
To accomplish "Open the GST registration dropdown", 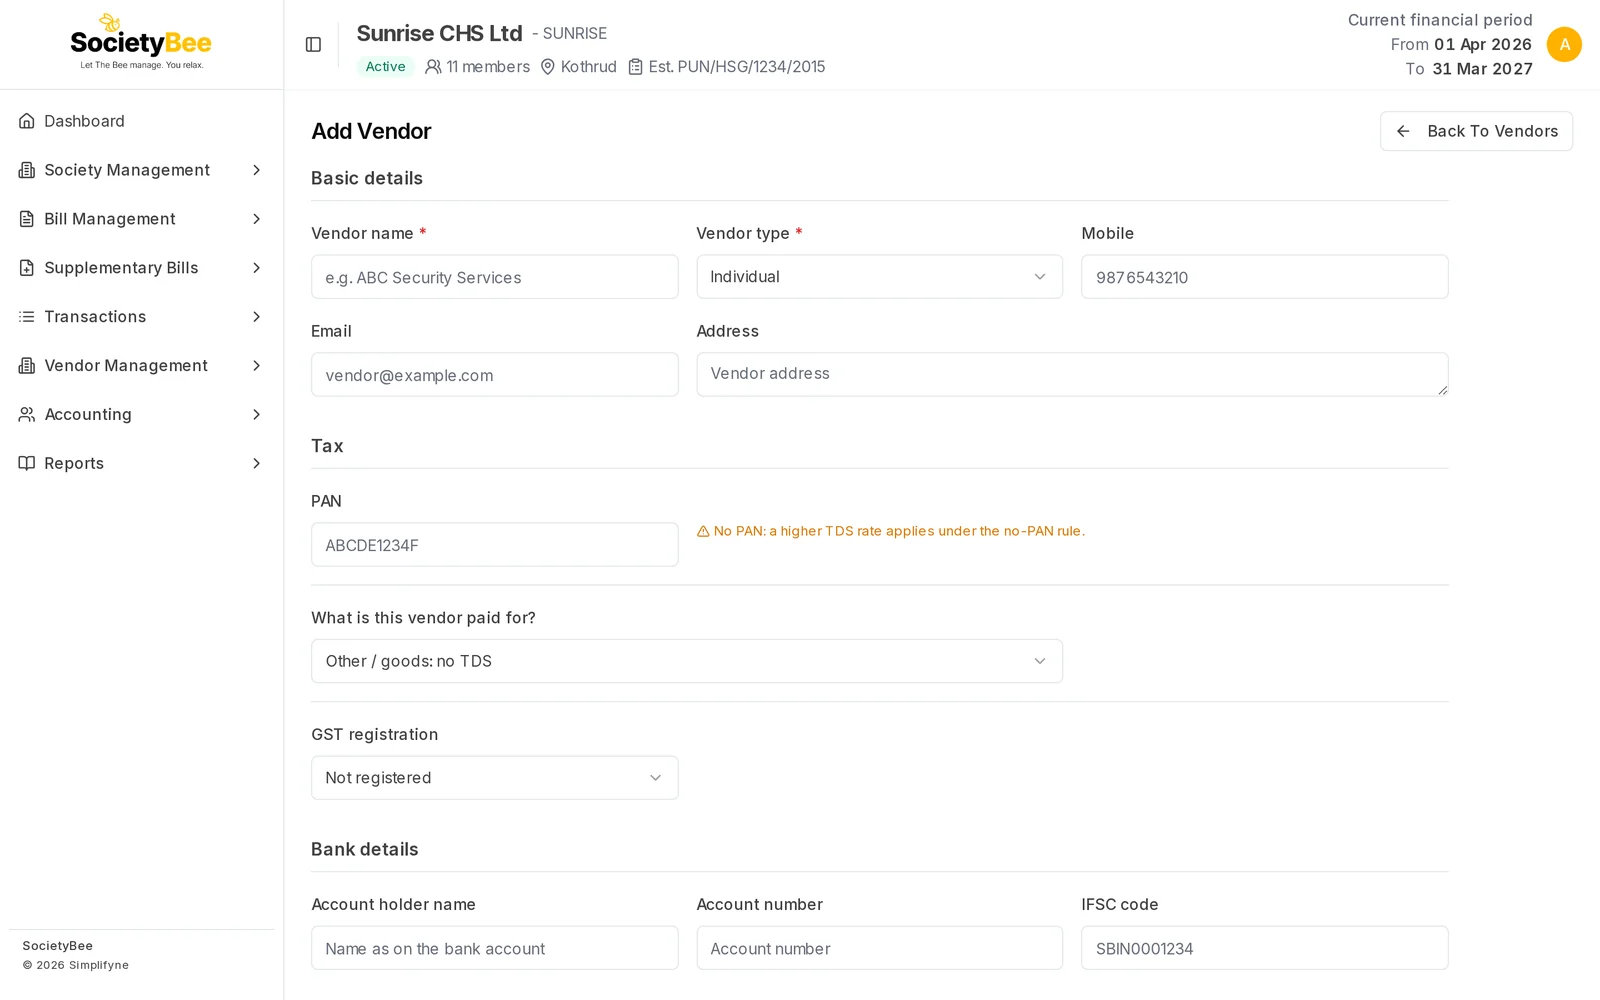I will click(x=495, y=778).
